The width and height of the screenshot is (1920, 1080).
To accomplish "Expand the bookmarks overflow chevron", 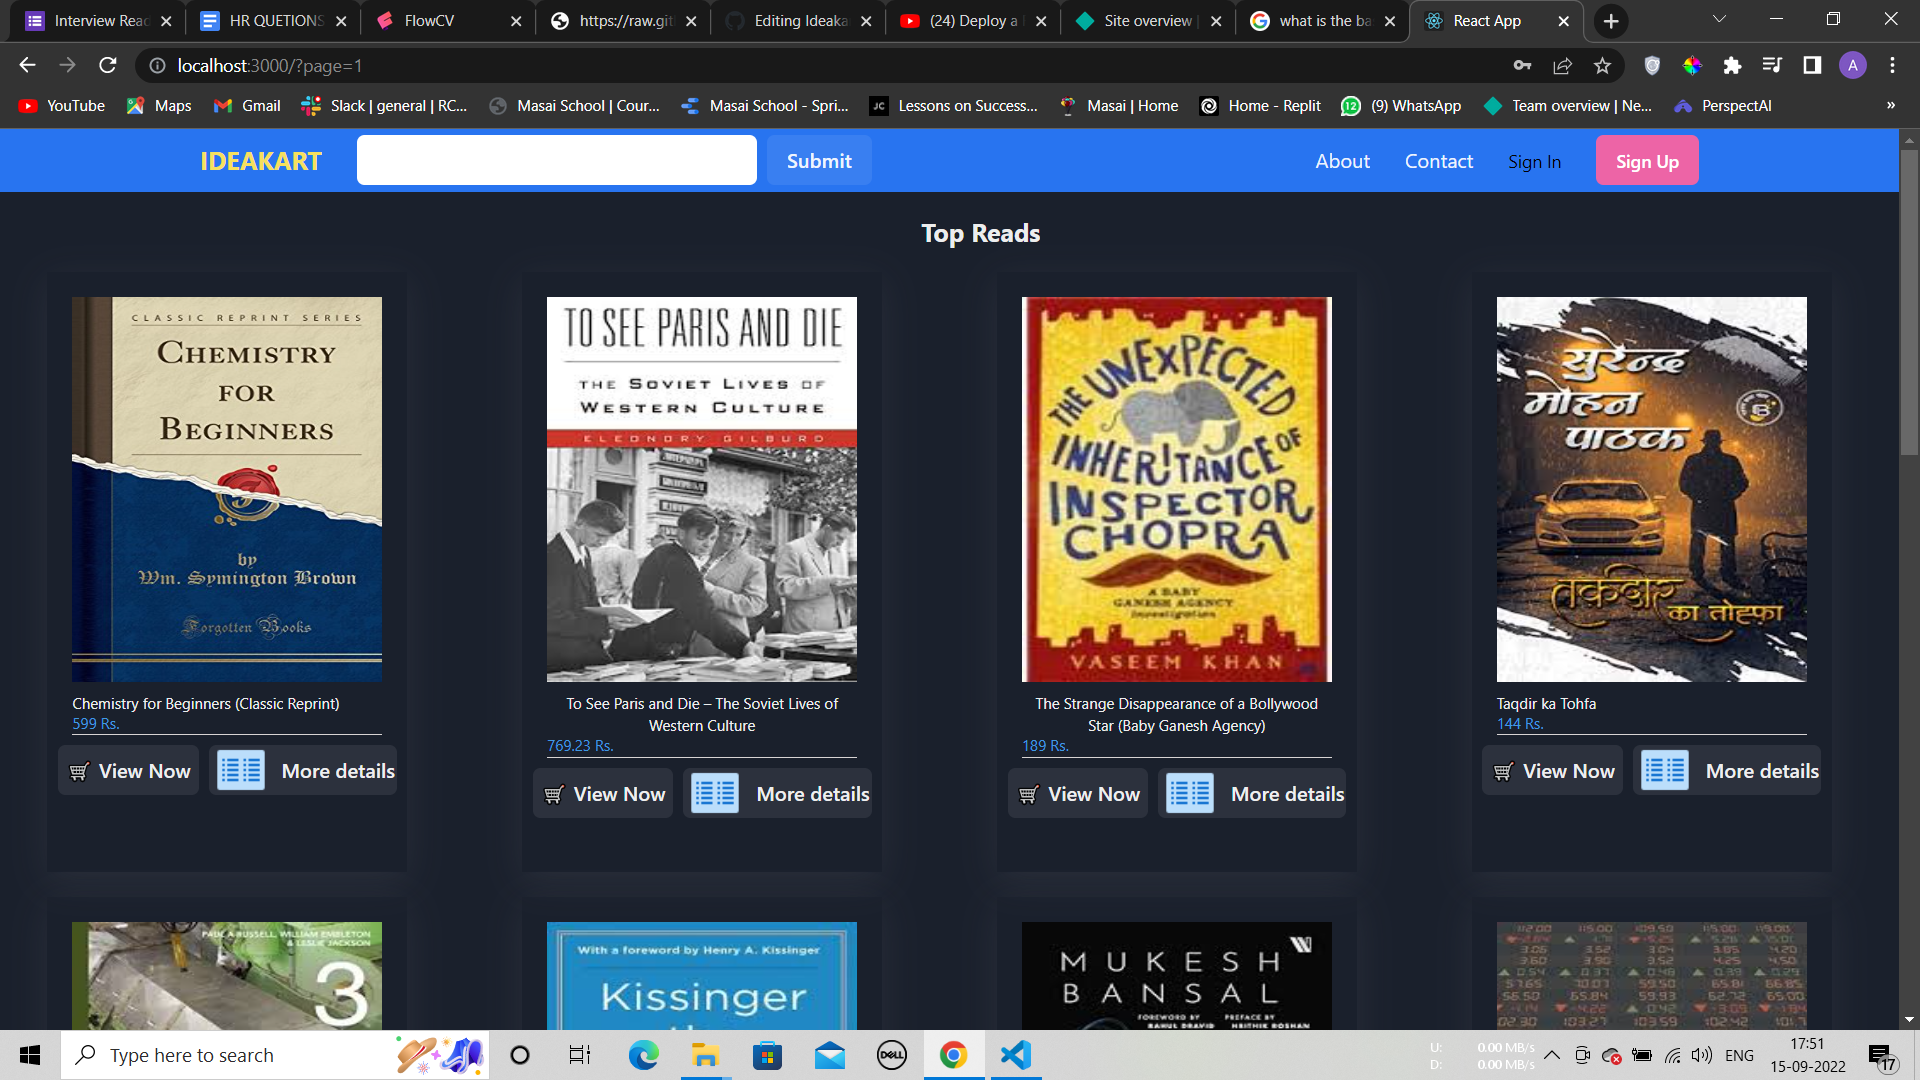I will click(1890, 105).
